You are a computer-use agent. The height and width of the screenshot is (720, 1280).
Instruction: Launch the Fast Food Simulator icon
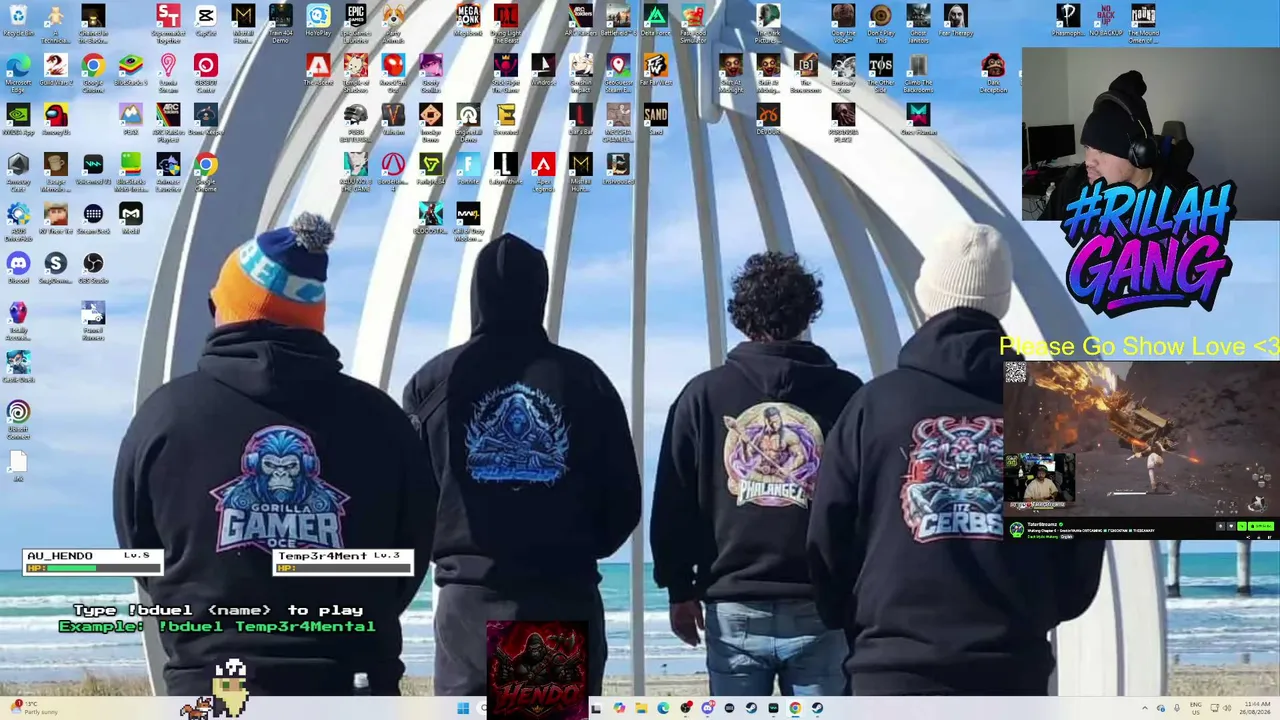tap(693, 24)
